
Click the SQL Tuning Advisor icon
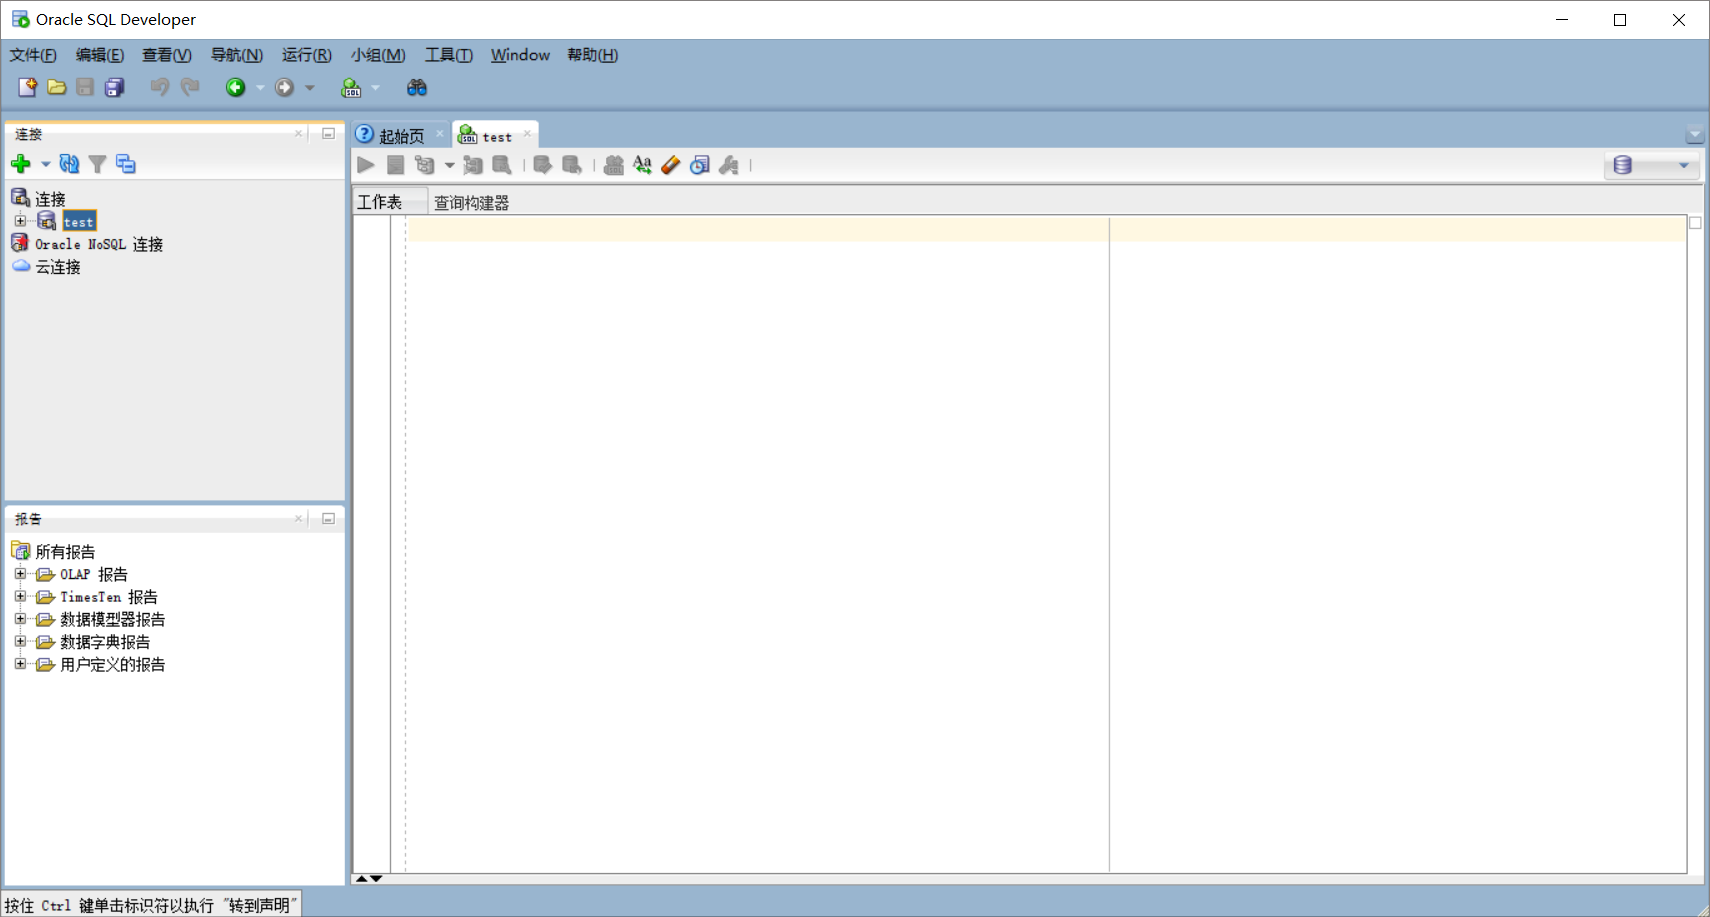502,165
